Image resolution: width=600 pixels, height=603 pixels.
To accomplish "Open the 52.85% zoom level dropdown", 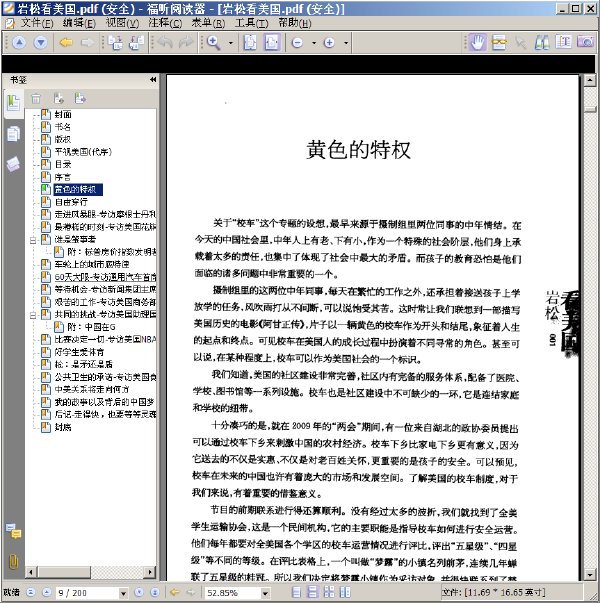I will [x=265, y=593].
